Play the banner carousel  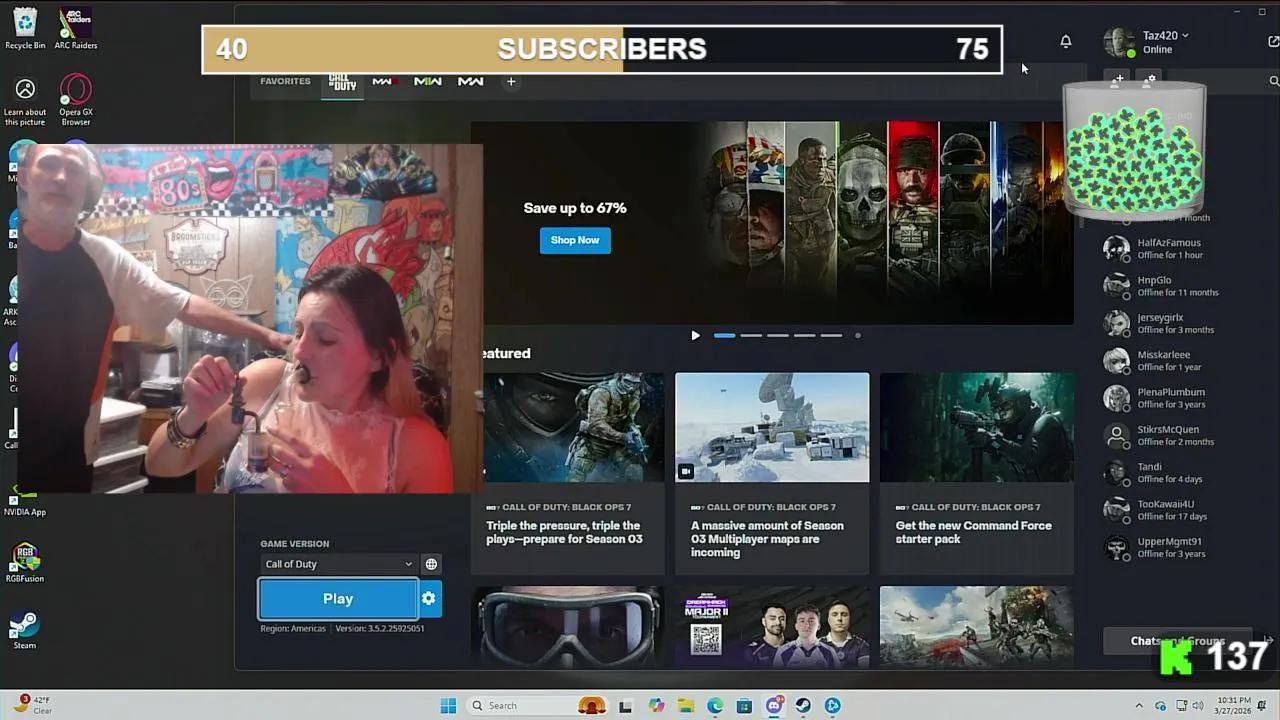pos(696,335)
